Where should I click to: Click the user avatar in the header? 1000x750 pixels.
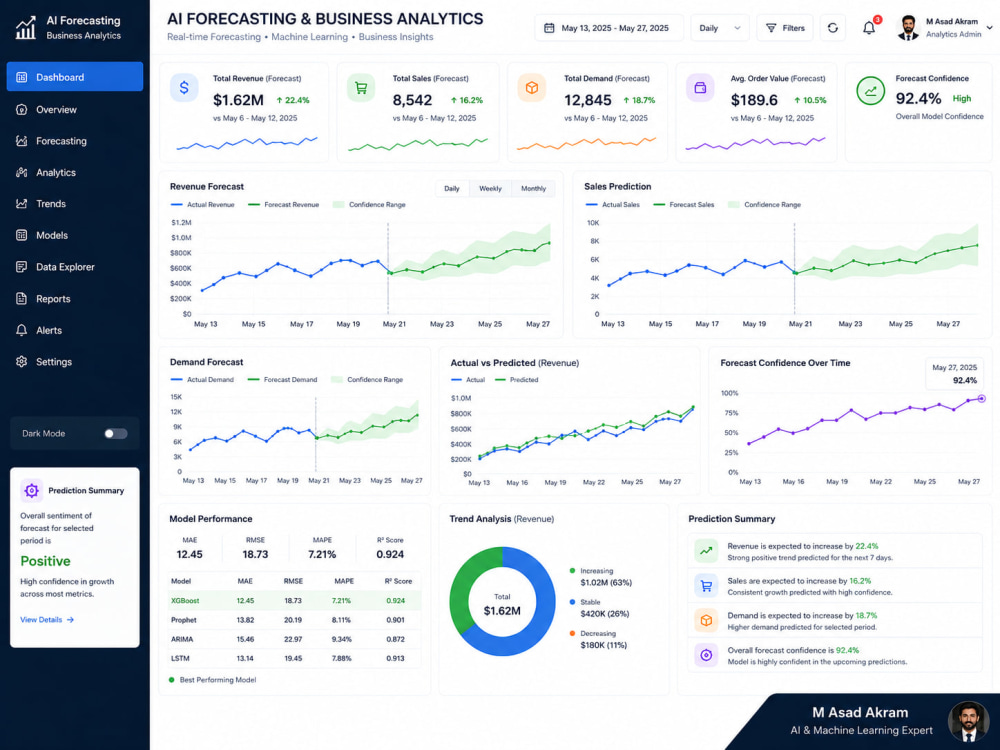[908, 28]
